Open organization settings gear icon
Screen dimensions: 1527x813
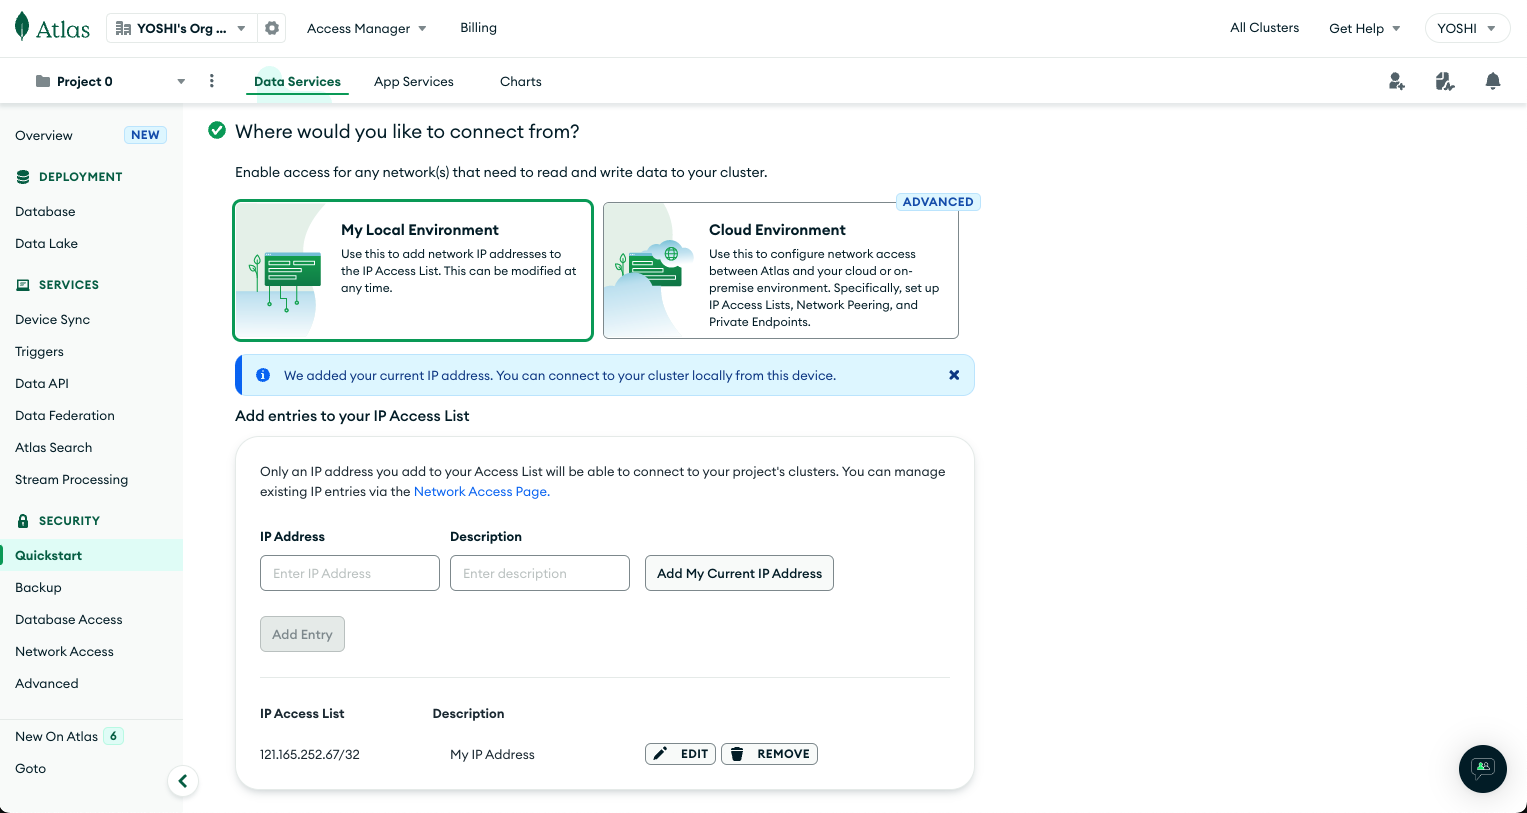[272, 28]
